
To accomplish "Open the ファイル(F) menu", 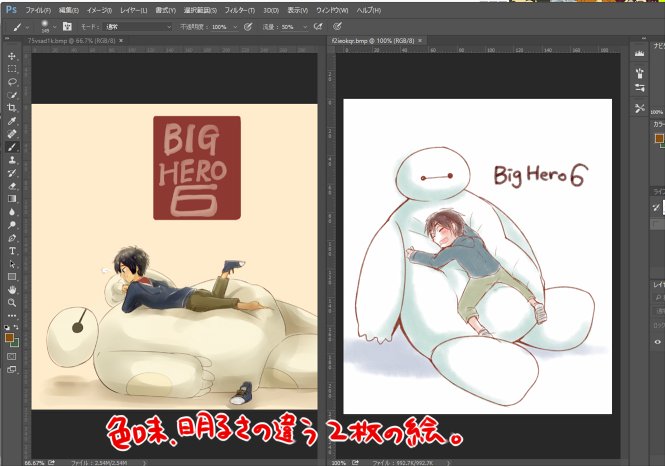I will pos(38,10).
